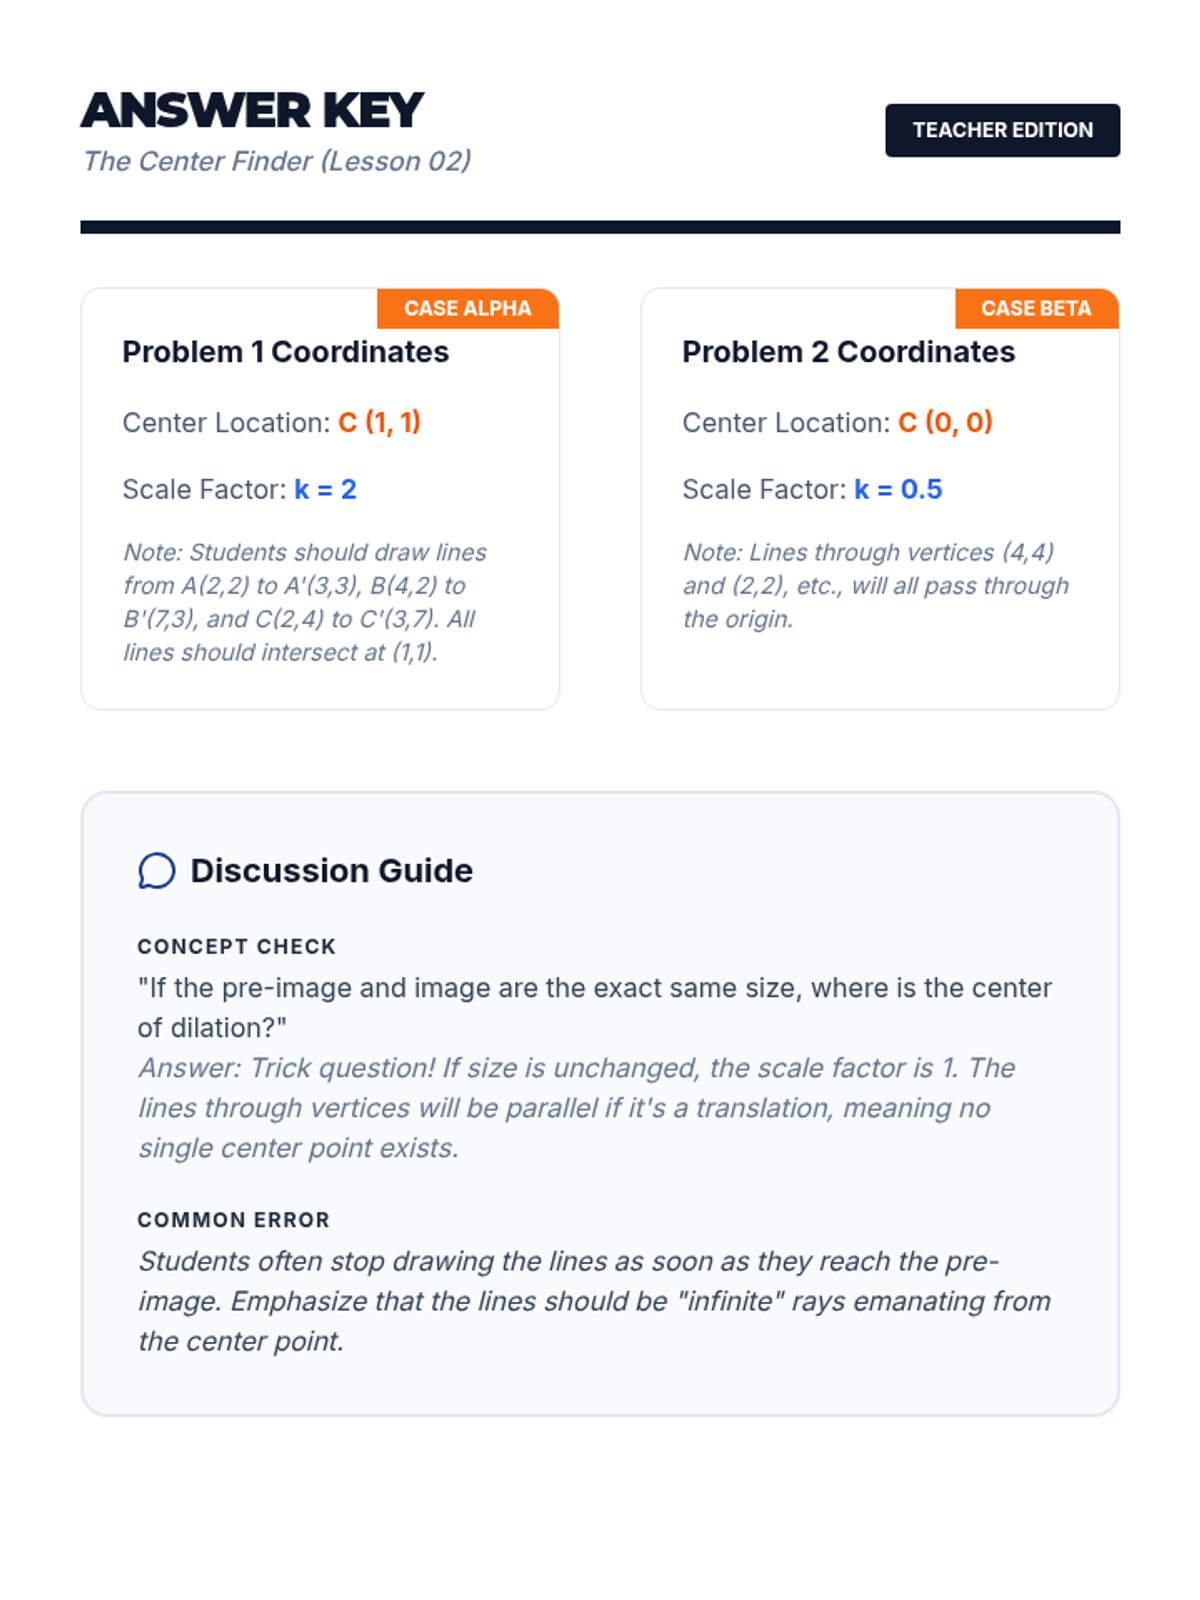The width and height of the screenshot is (1200, 1600).
Task: Click the Center Finder Lesson 02 subtitle
Action: coord(277,161)
